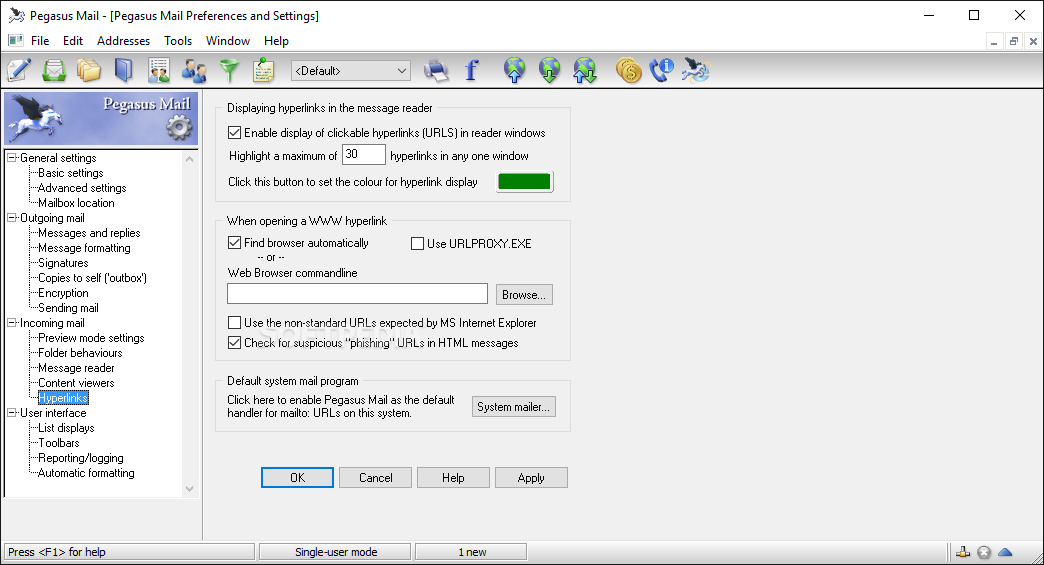Click the telephone info icon in toolbar

click(662, 70)
